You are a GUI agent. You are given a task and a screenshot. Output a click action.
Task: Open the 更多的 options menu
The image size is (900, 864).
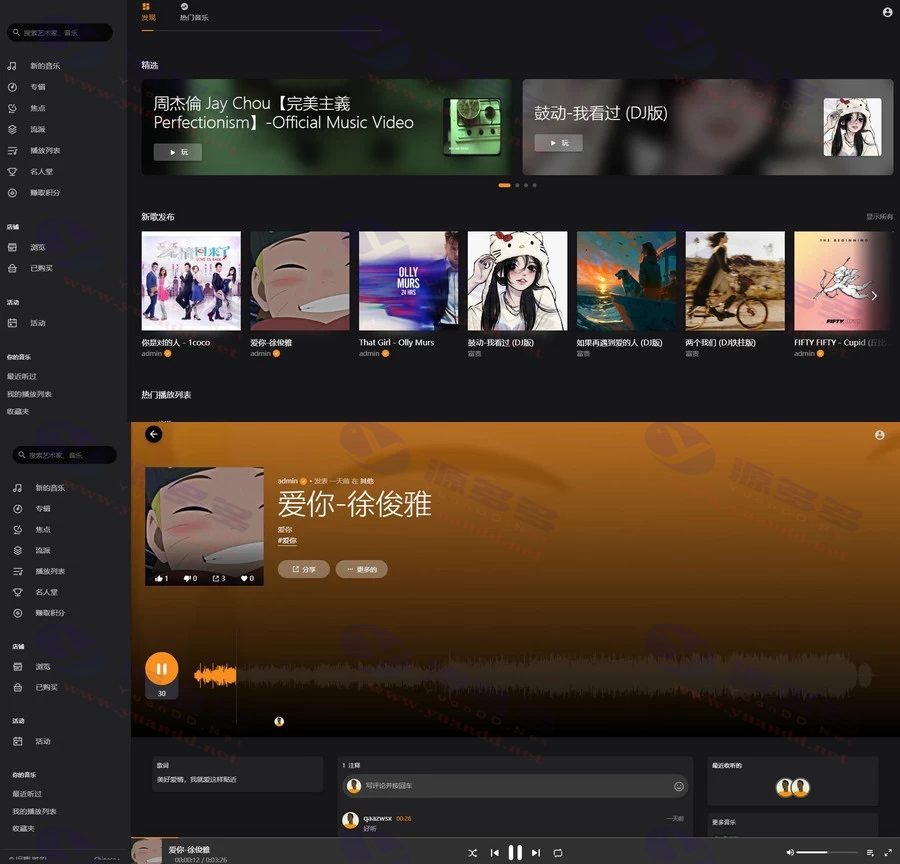pyautogui.click(x=362, y=569)
